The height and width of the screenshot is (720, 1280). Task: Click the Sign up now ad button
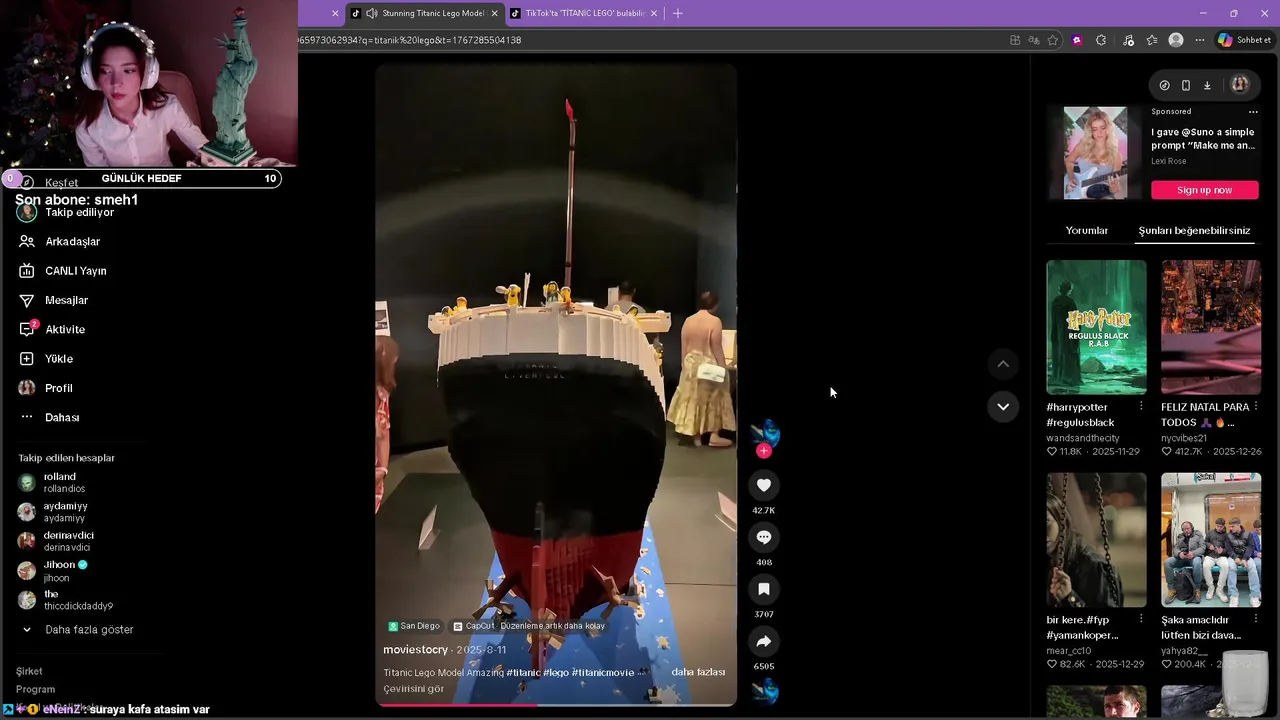tap(1204, 190)
